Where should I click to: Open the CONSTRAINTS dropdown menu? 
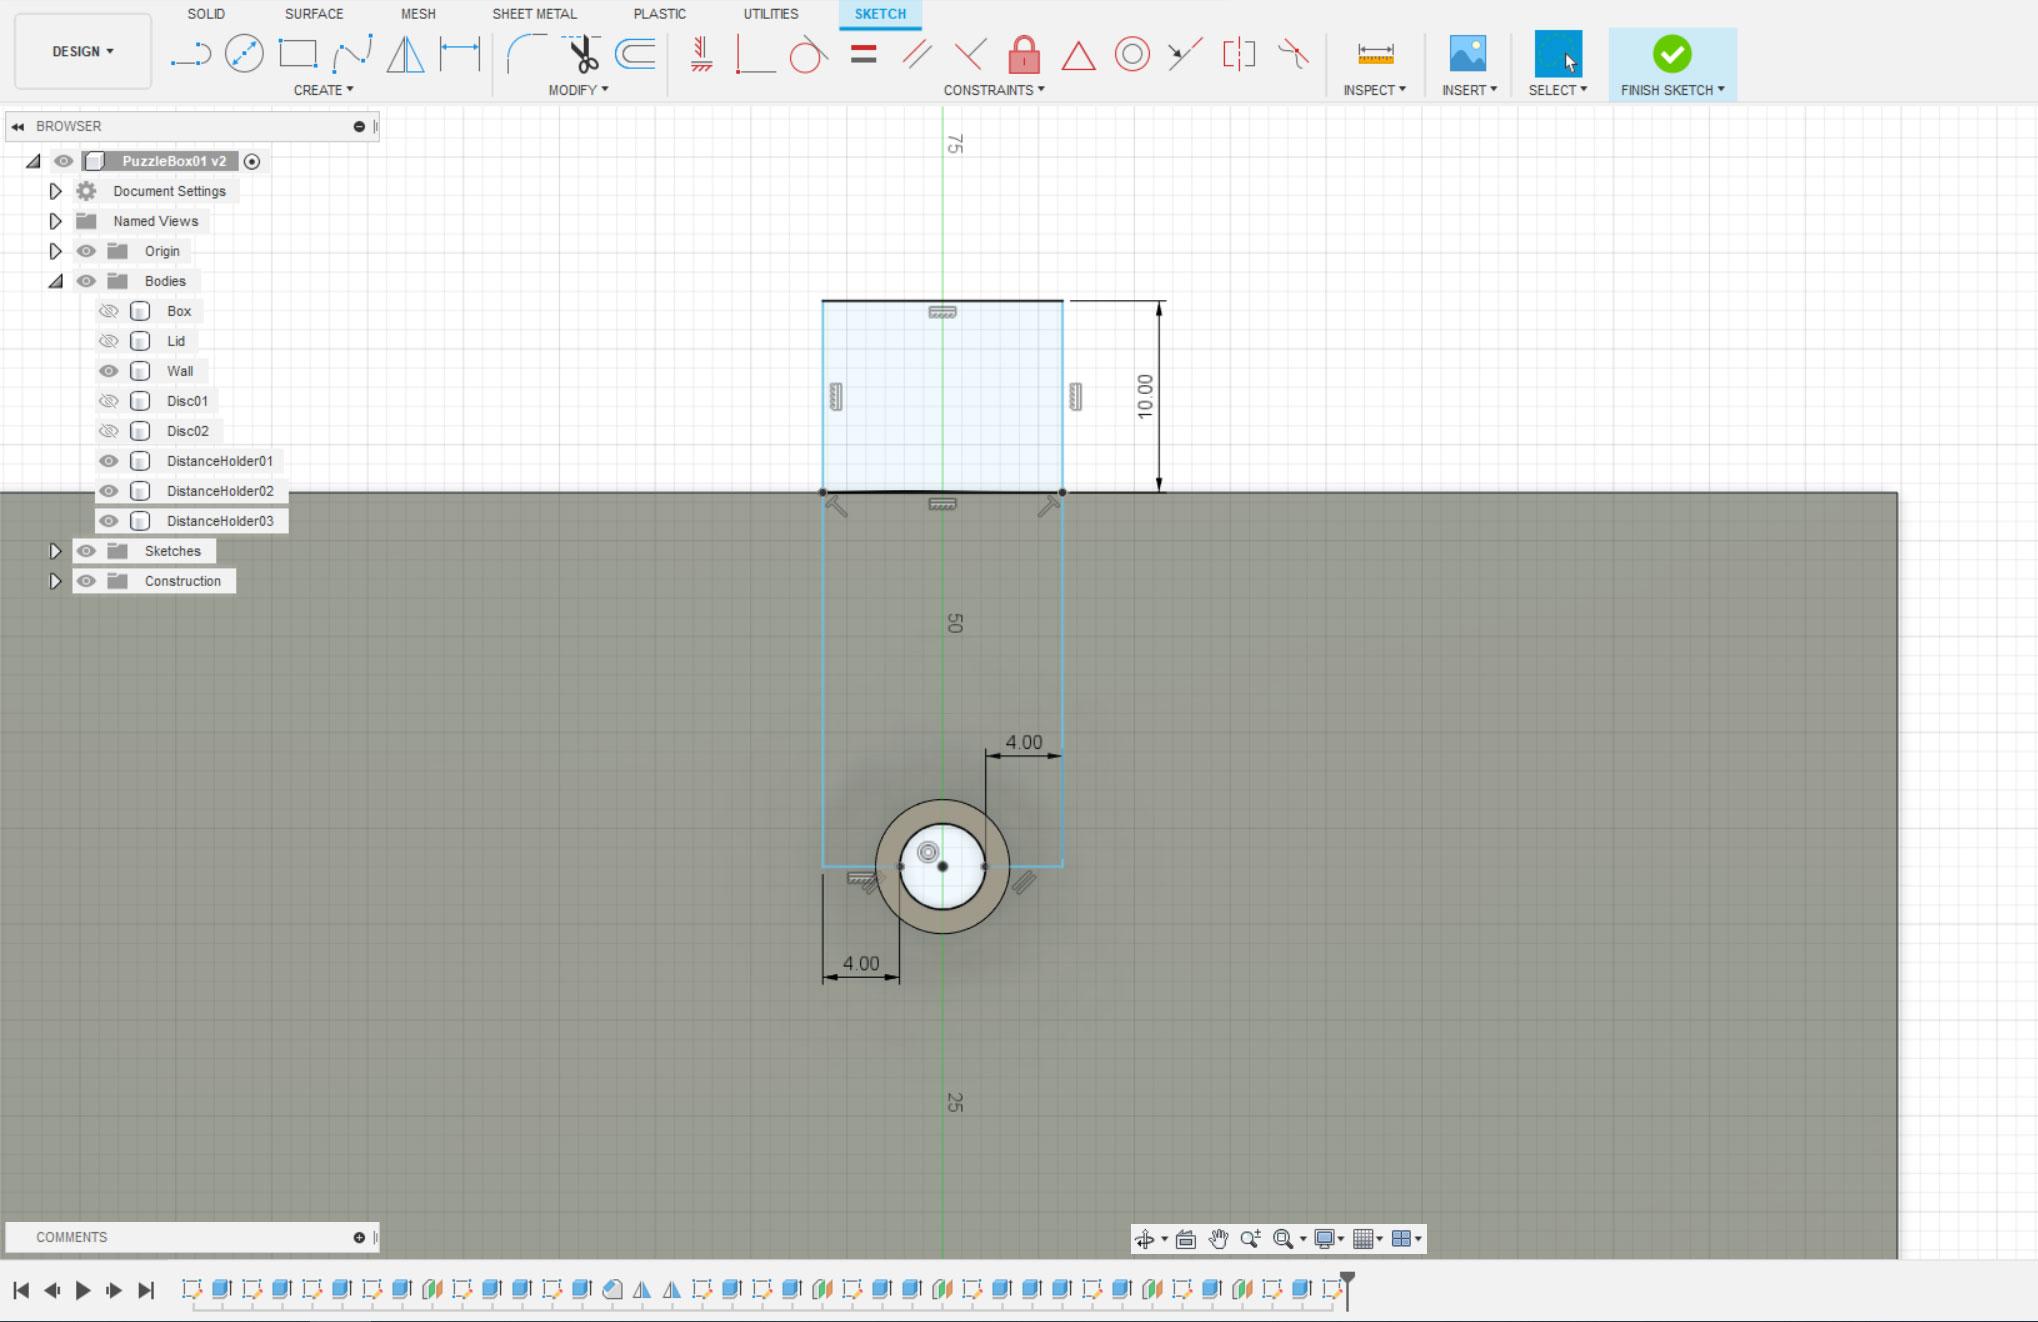[995, 89]
